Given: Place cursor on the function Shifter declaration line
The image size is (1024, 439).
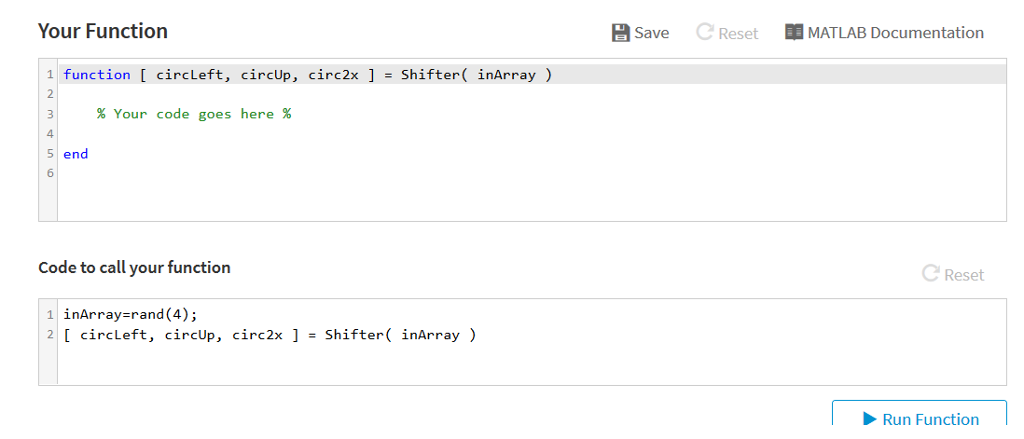Looking at the screenshot, I should tap(532, 74).
